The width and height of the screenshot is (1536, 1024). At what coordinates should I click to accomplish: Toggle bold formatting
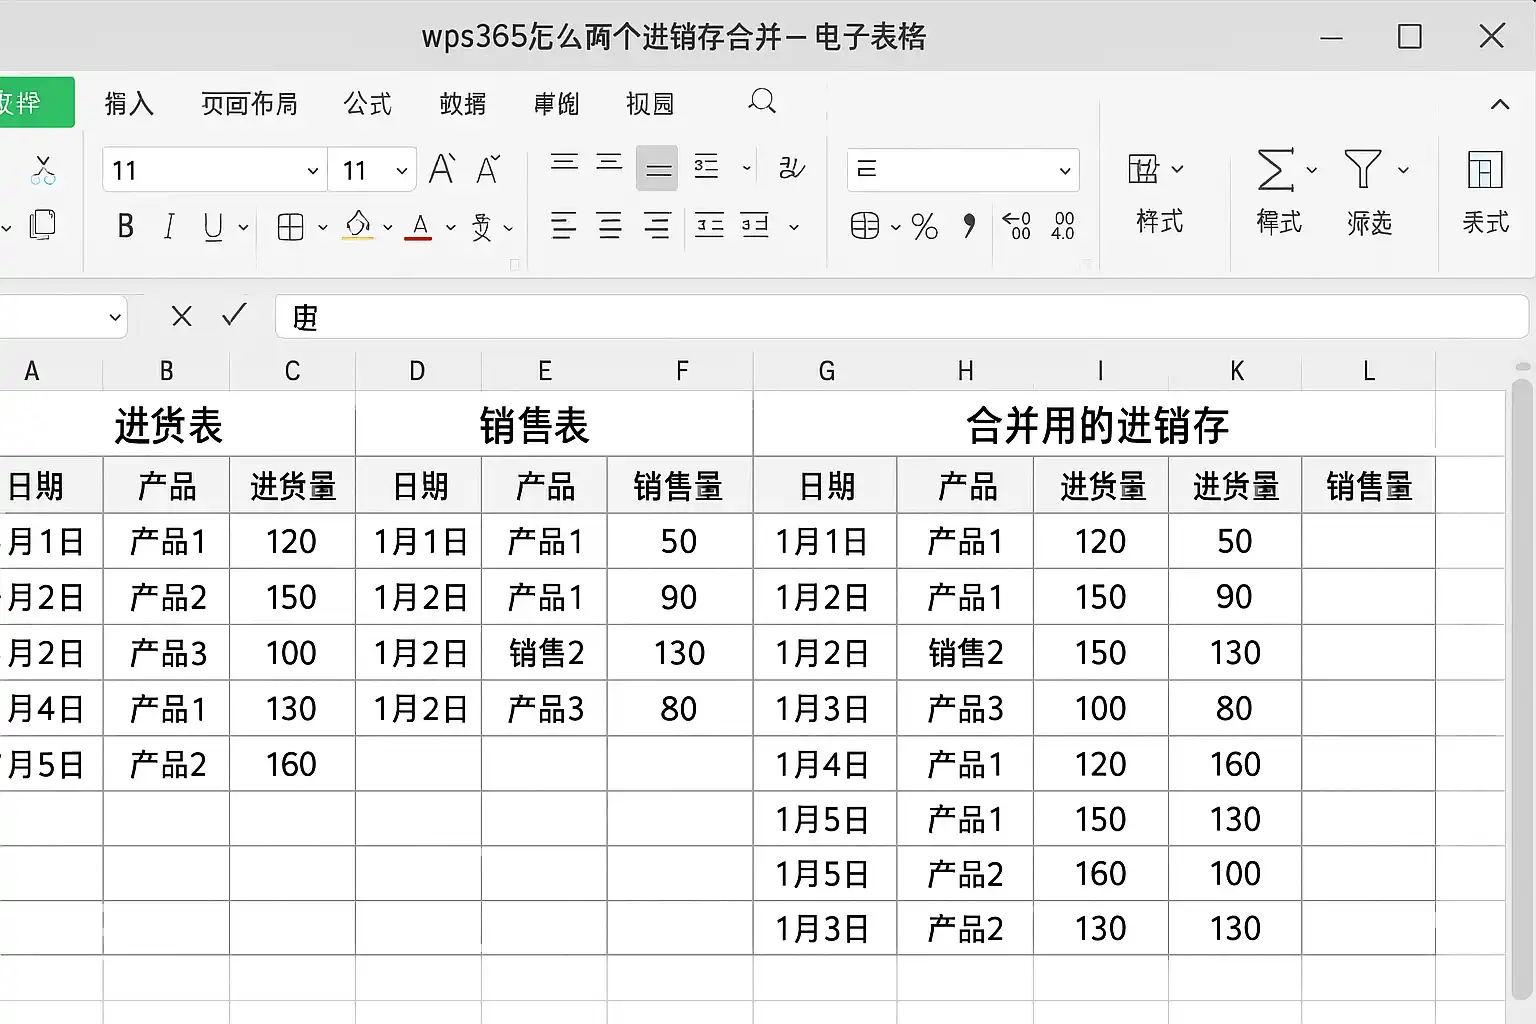tap(125, 227)
